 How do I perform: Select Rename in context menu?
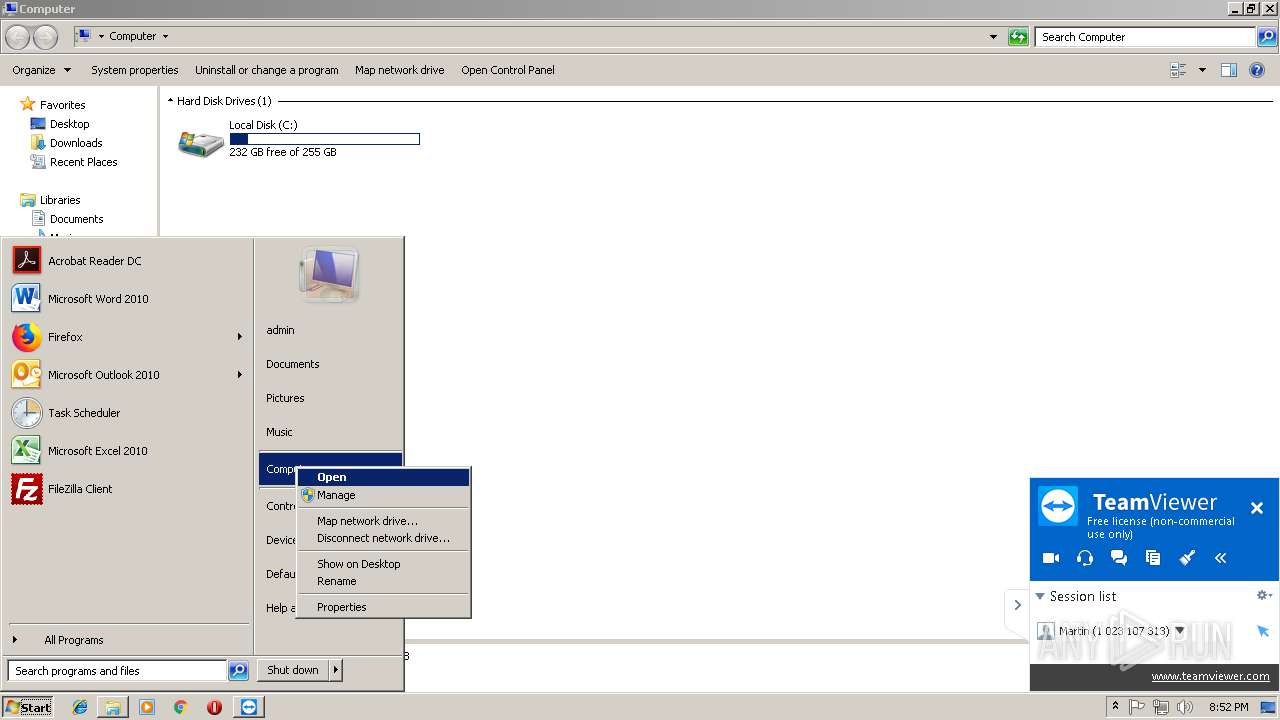[384, 581]
